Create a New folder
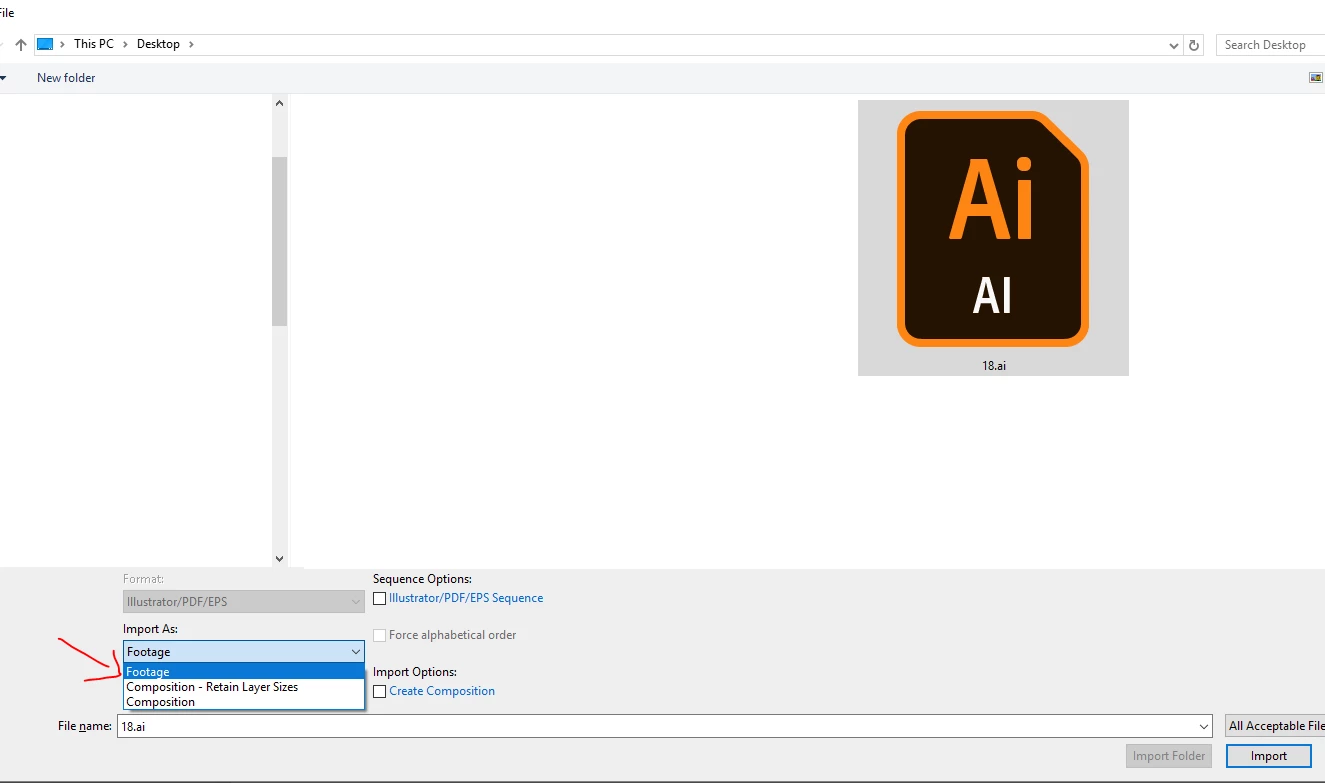Viewport: 1325px width, 783px height. click(66, 78)
